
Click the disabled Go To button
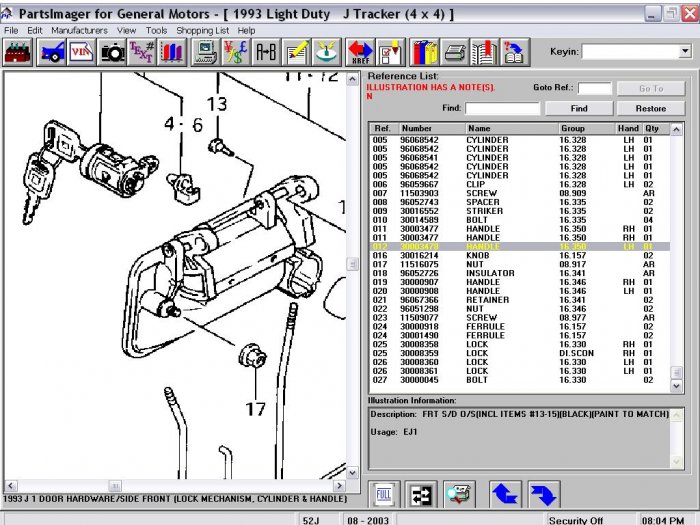click(x=650, y=88)
